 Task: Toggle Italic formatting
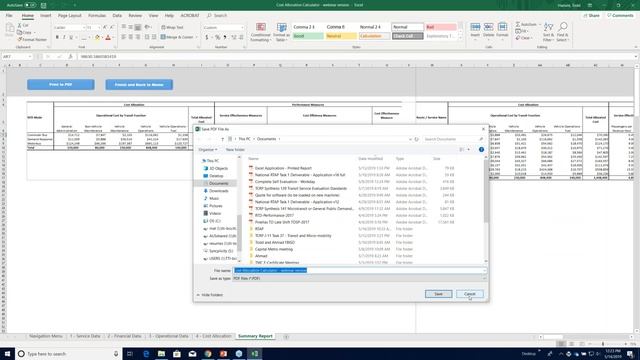click(x=64, y=38)
